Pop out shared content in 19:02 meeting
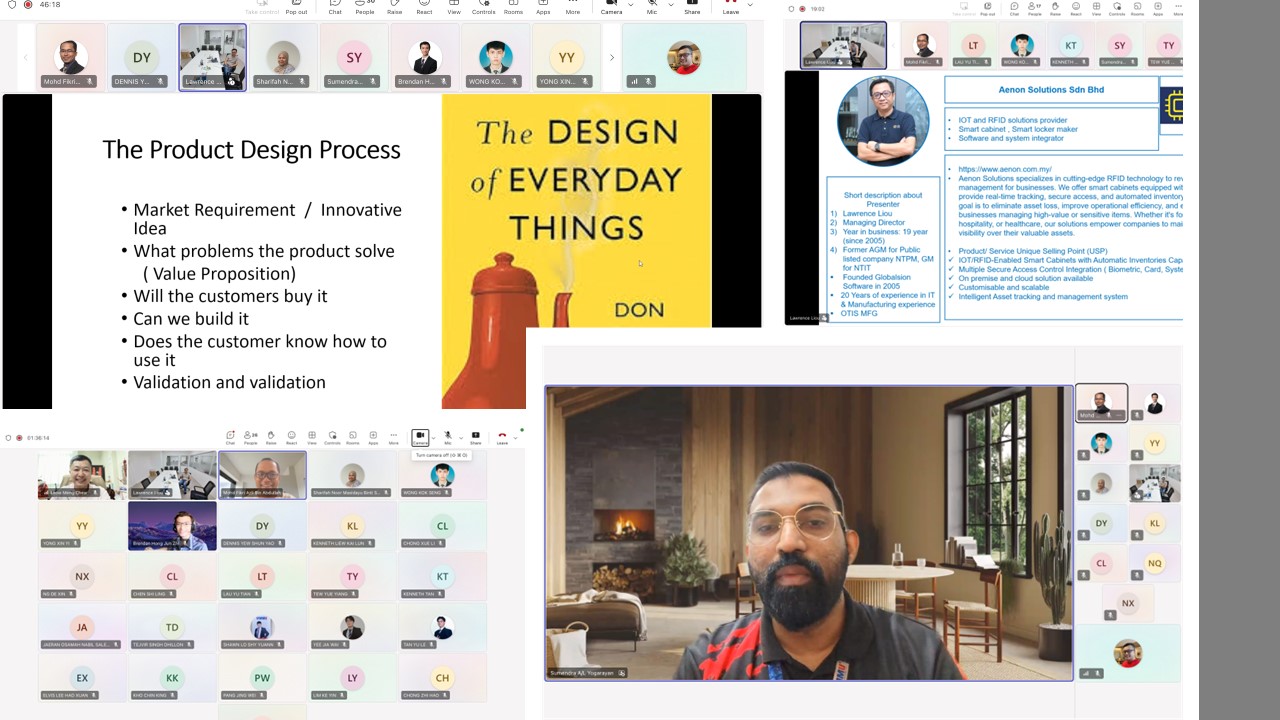1280x720 pixels. pos(990,11)
